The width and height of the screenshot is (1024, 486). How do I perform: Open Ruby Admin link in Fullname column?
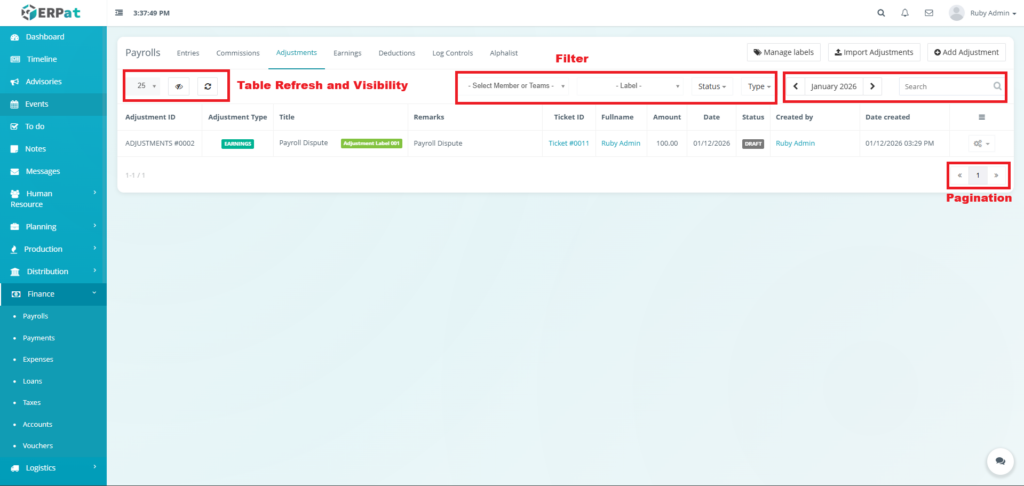(621, 143)
